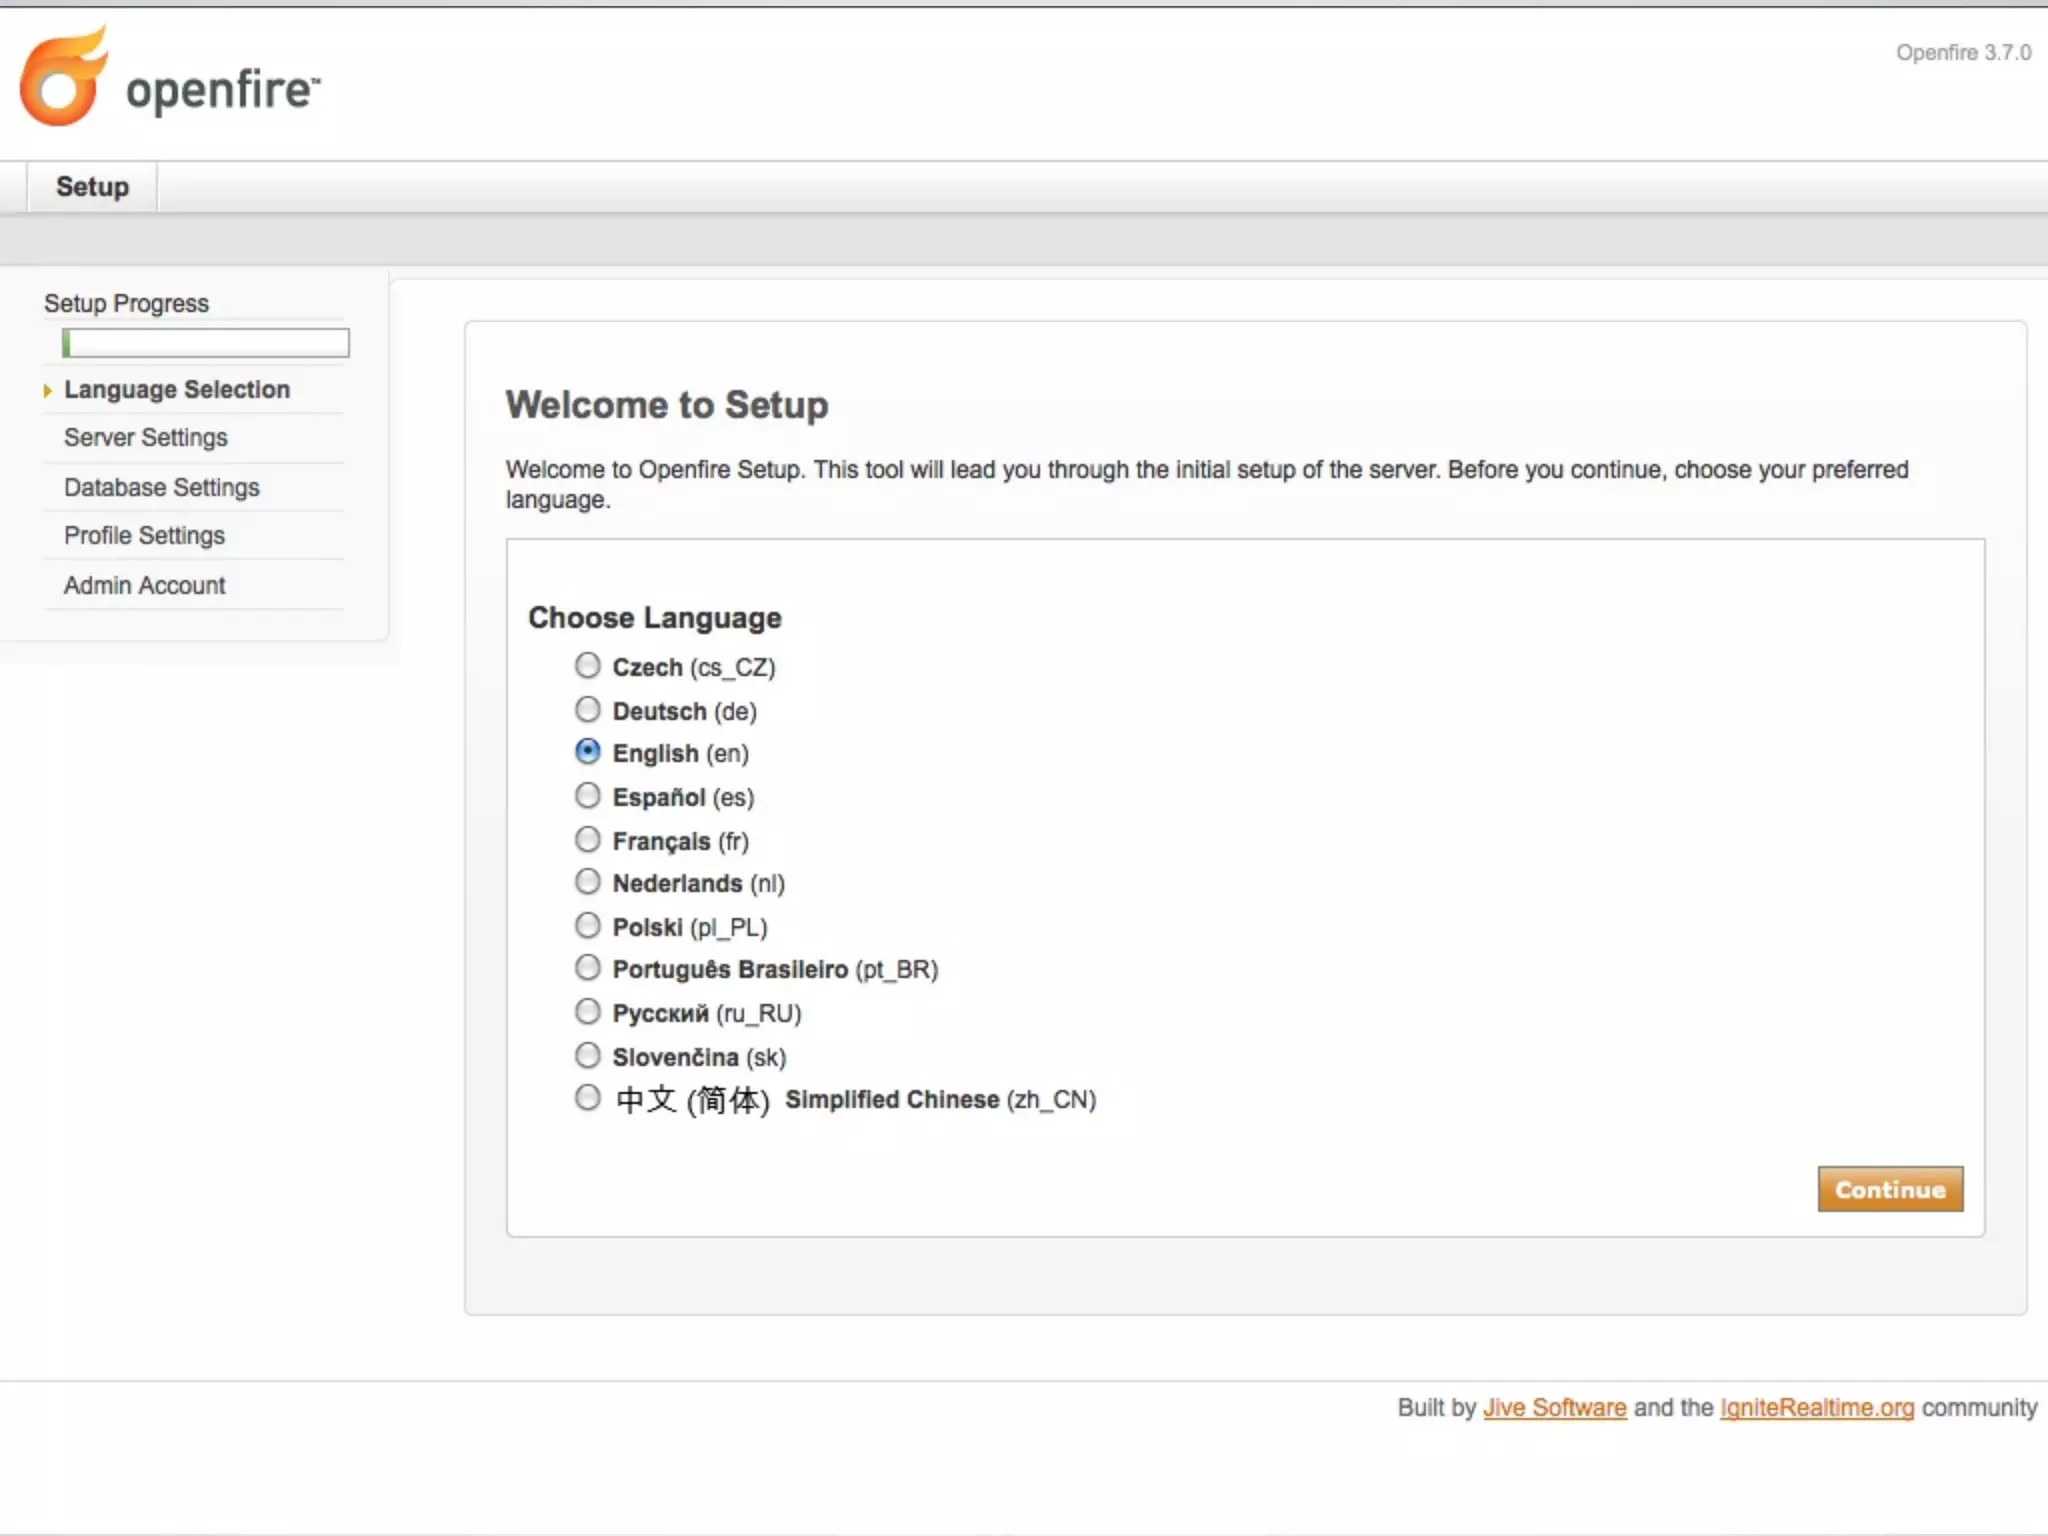Open the Jive Software link
The height and width of the screenshot is (1536, 2048).
1554,1408
